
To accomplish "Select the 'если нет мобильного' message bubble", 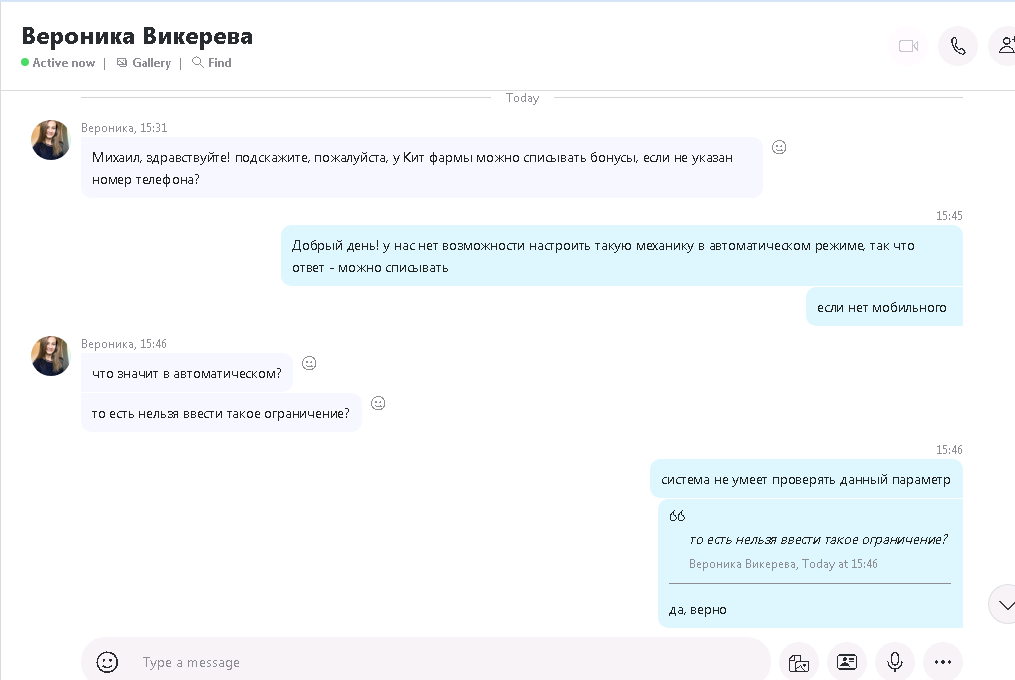I will [x=881, y=308].
